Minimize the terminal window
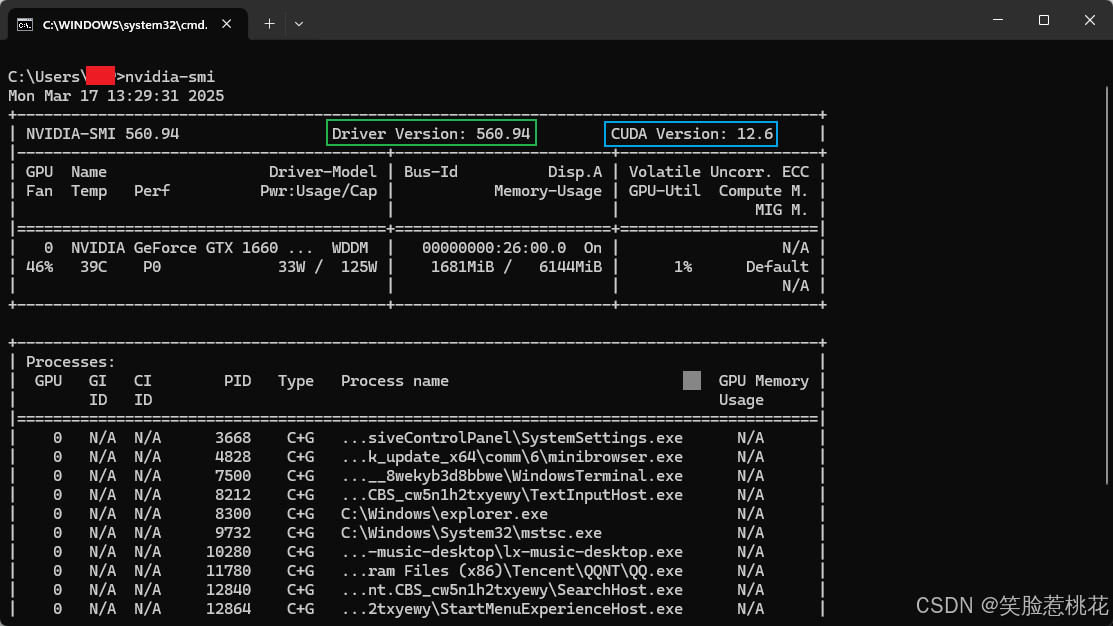This screenshot has width=1113, height=626. (998, 20)
